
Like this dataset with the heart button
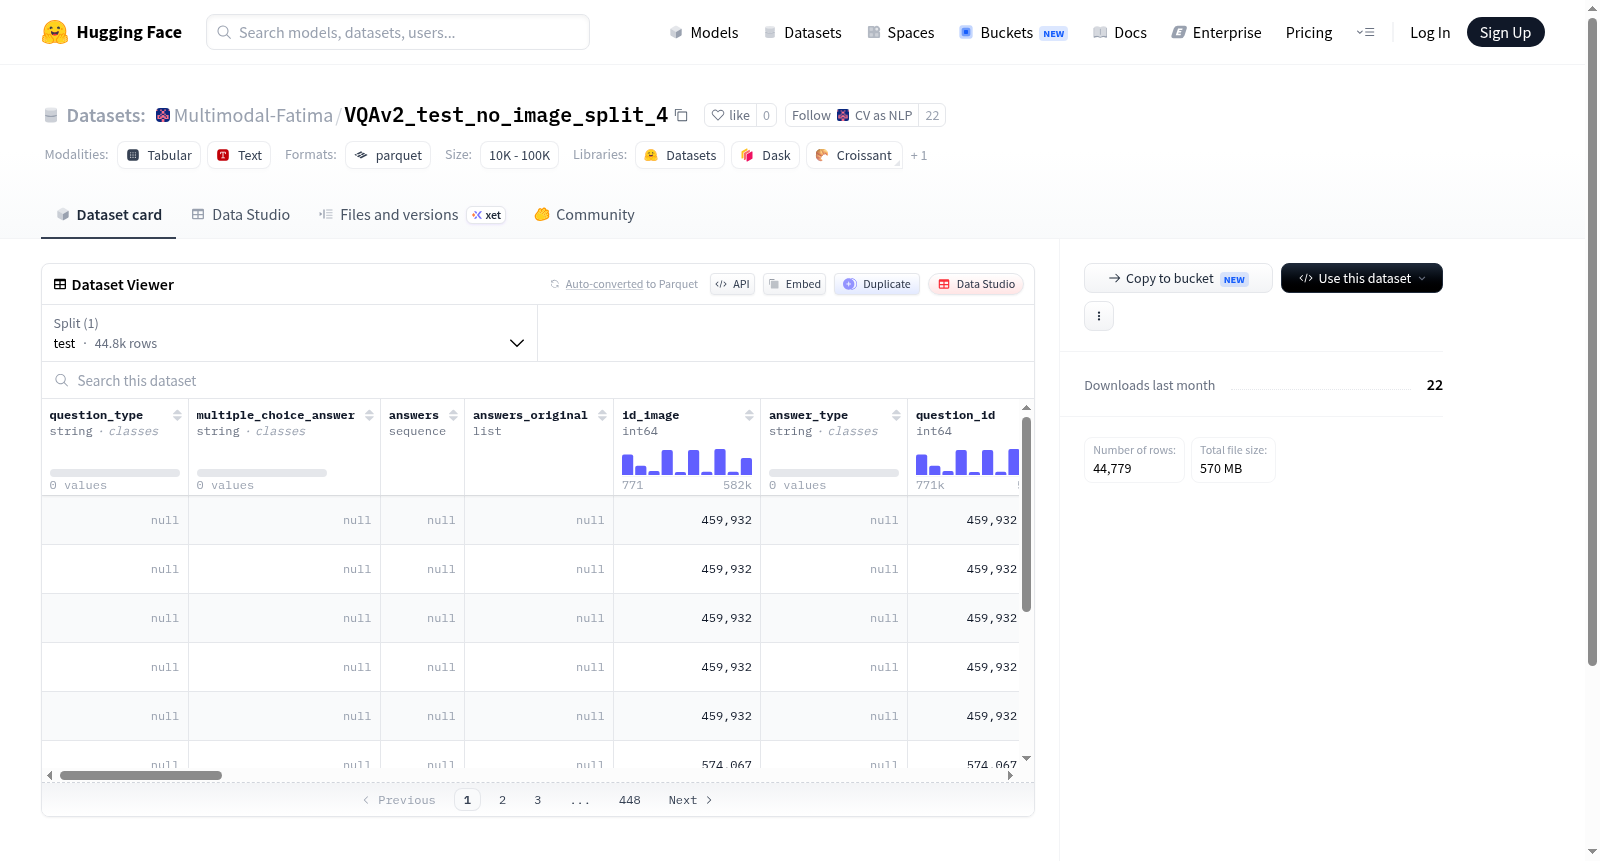(730, 115)
